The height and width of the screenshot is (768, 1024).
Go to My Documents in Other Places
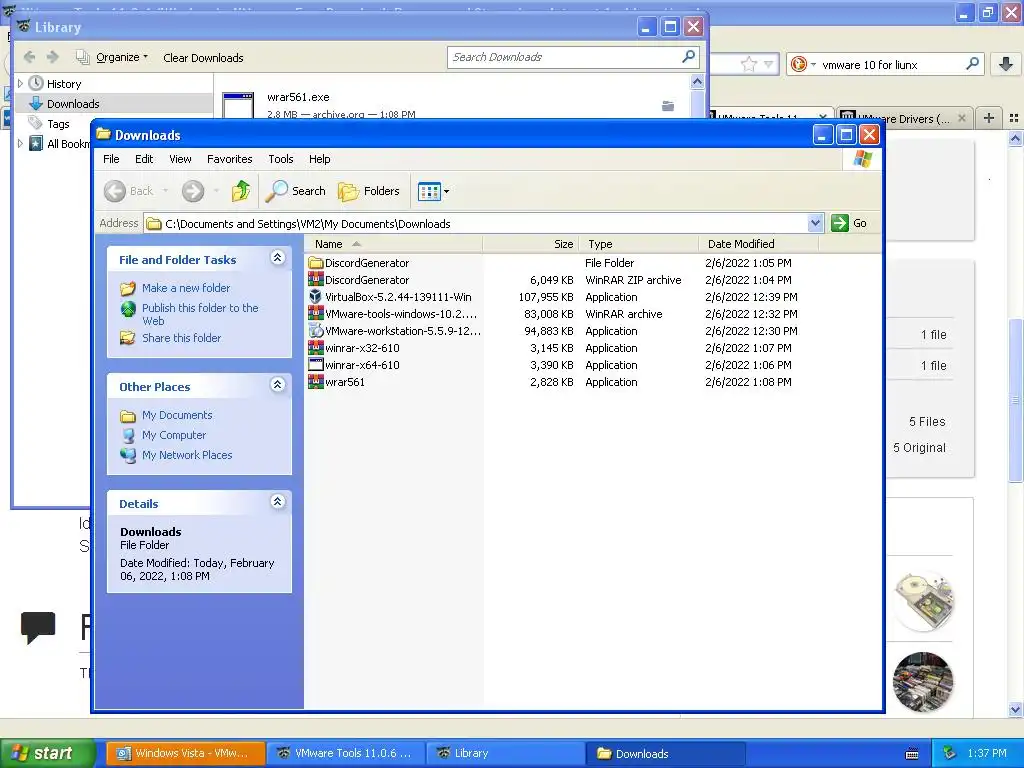coord(177,415)
